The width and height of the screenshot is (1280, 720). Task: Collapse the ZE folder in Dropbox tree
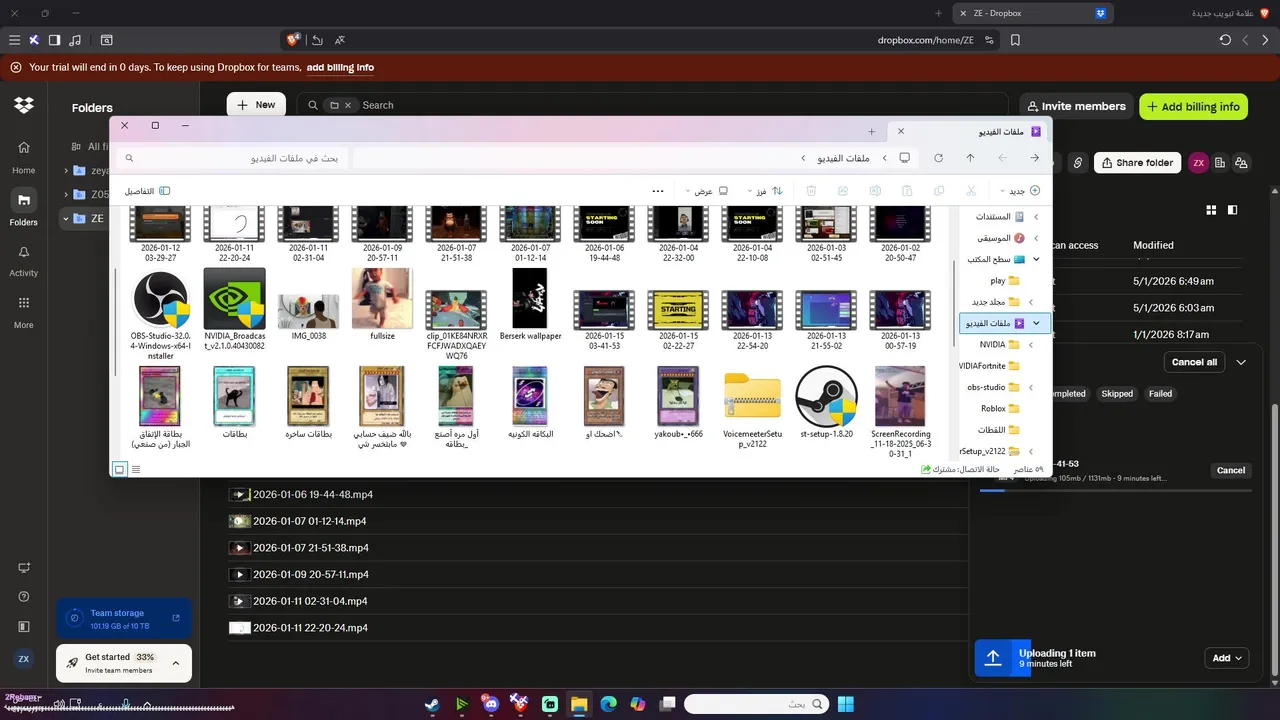pos(66,218)
